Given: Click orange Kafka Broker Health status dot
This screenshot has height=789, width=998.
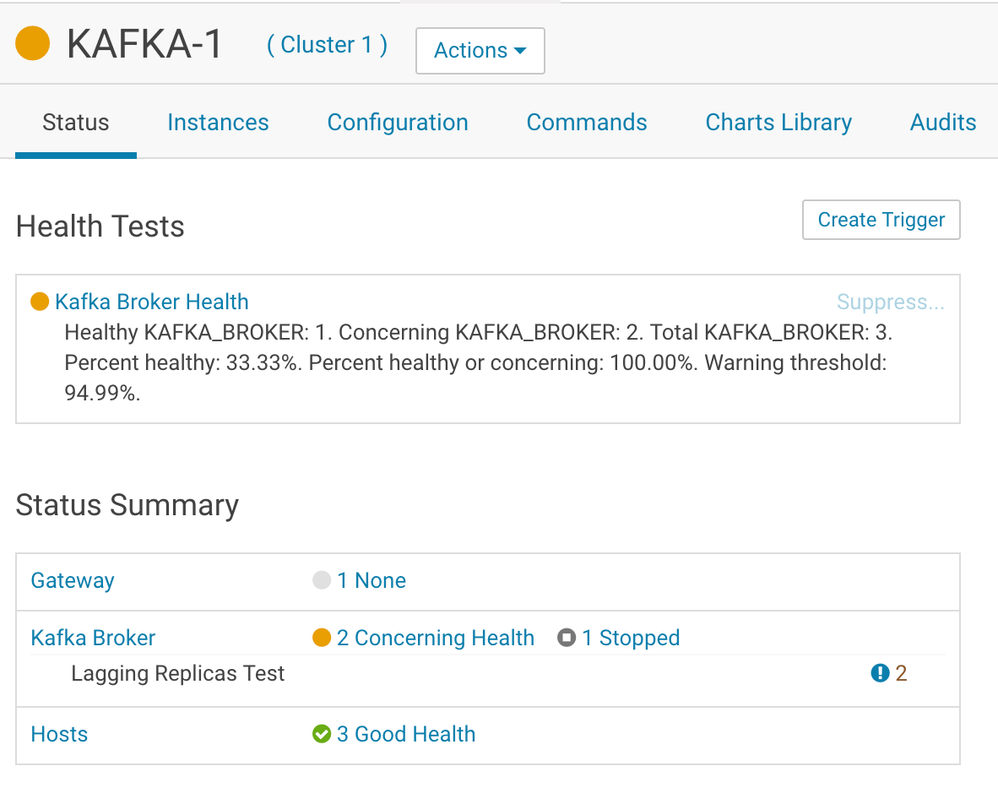Looking at the screenshot, I should coord(40,302).
